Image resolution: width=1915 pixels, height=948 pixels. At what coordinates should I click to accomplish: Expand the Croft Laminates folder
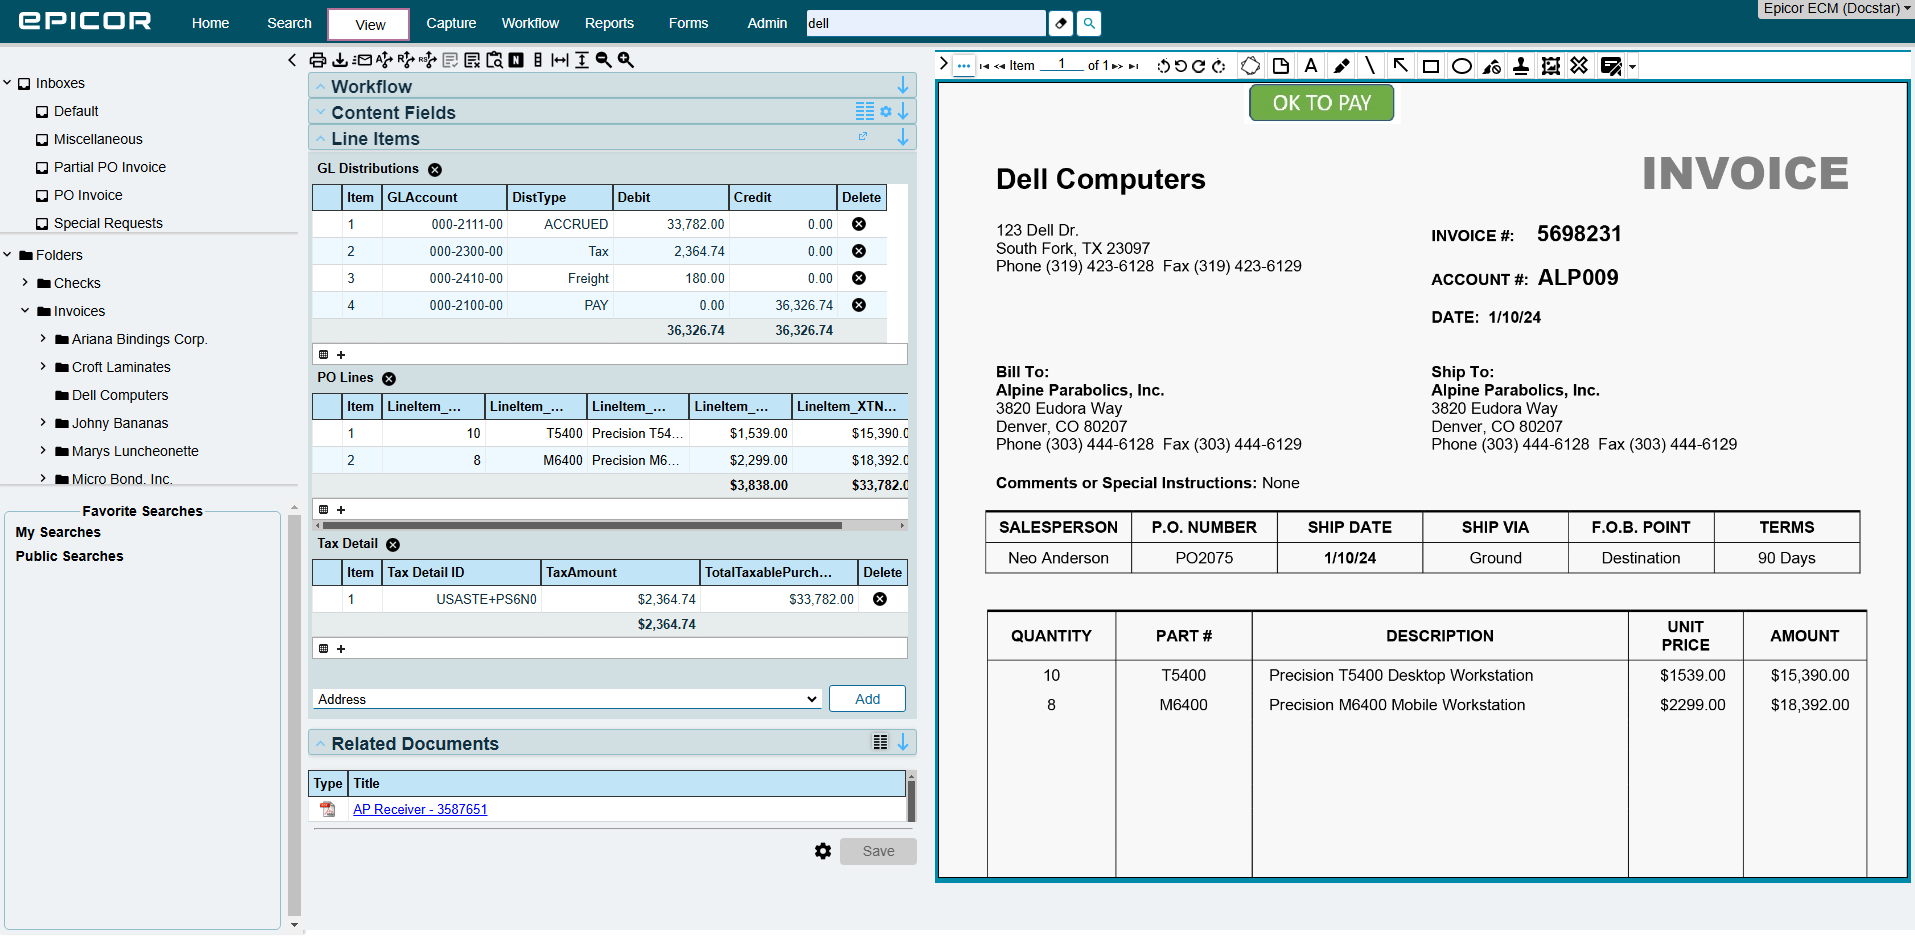(x=43, y=367)
